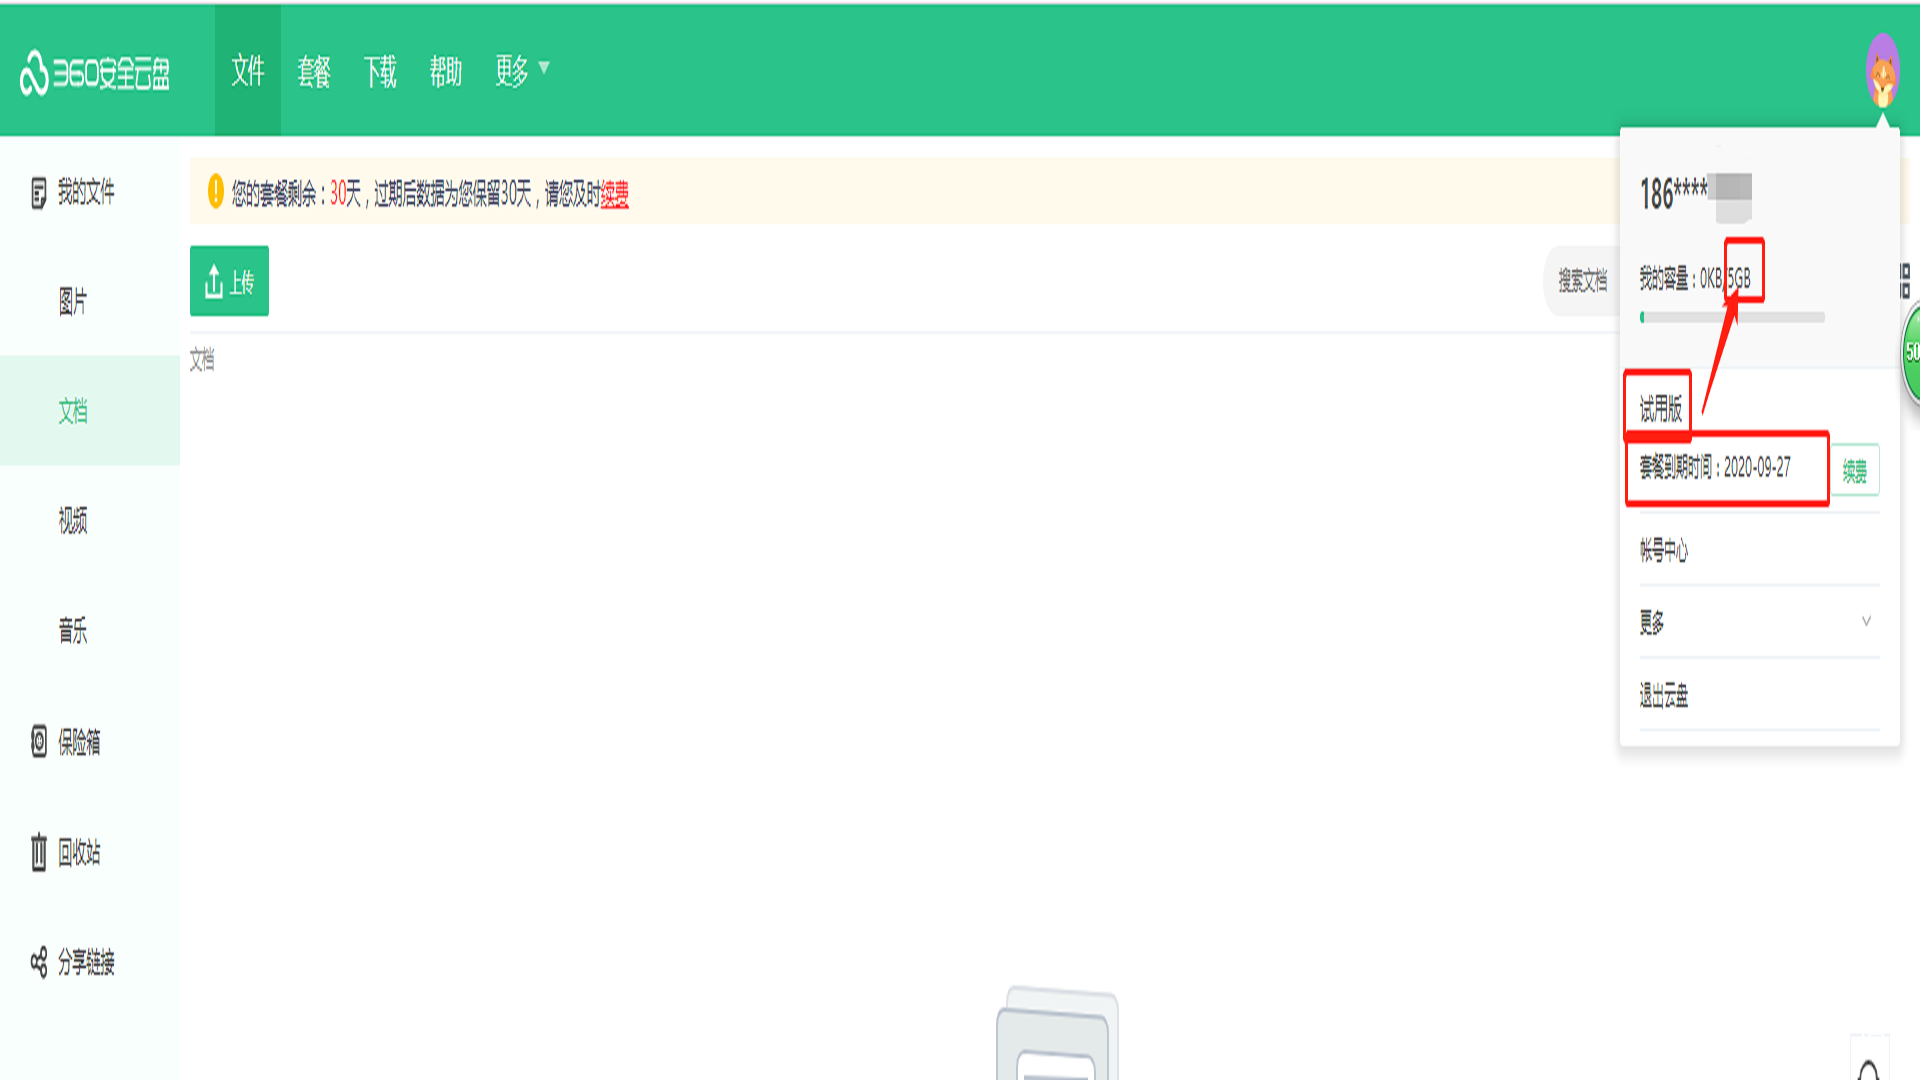The width and height of the screenshot is (1920, 1080).
Task: Open 我的文件 in the sidebar
Action: tap(73, 192)
